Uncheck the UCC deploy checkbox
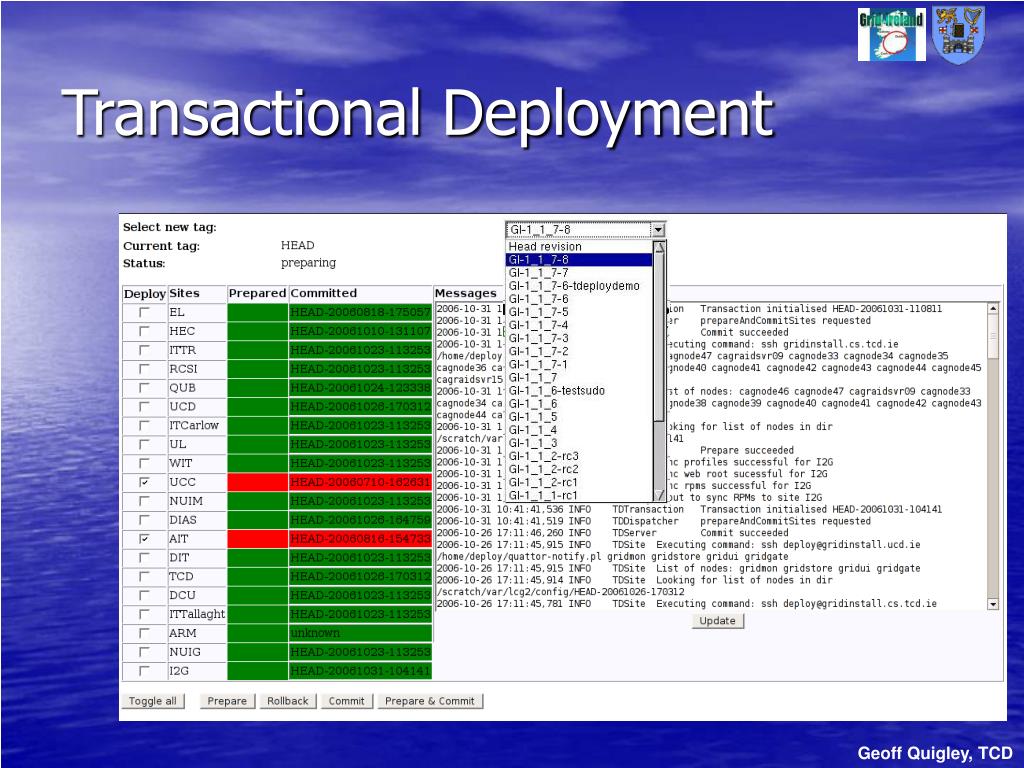Image resolution: width=1024 pixels, height=768 pixels. [x=144, y=482]
